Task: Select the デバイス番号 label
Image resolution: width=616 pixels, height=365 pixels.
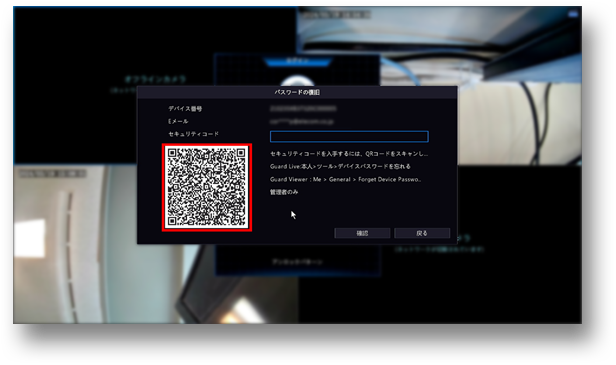Action: [x=185, y=109]
